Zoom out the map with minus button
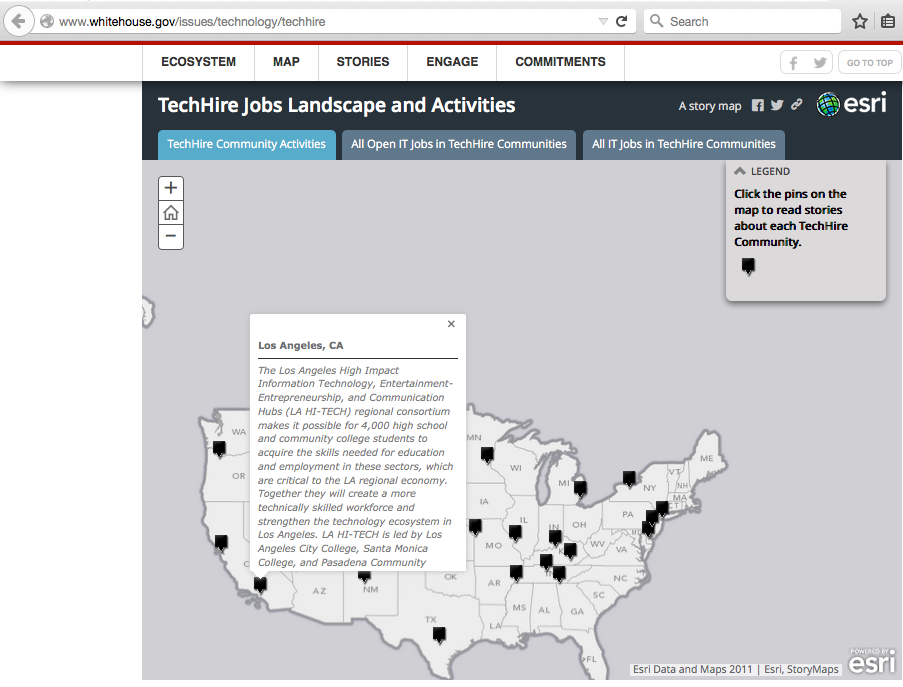 click(171, 236)
